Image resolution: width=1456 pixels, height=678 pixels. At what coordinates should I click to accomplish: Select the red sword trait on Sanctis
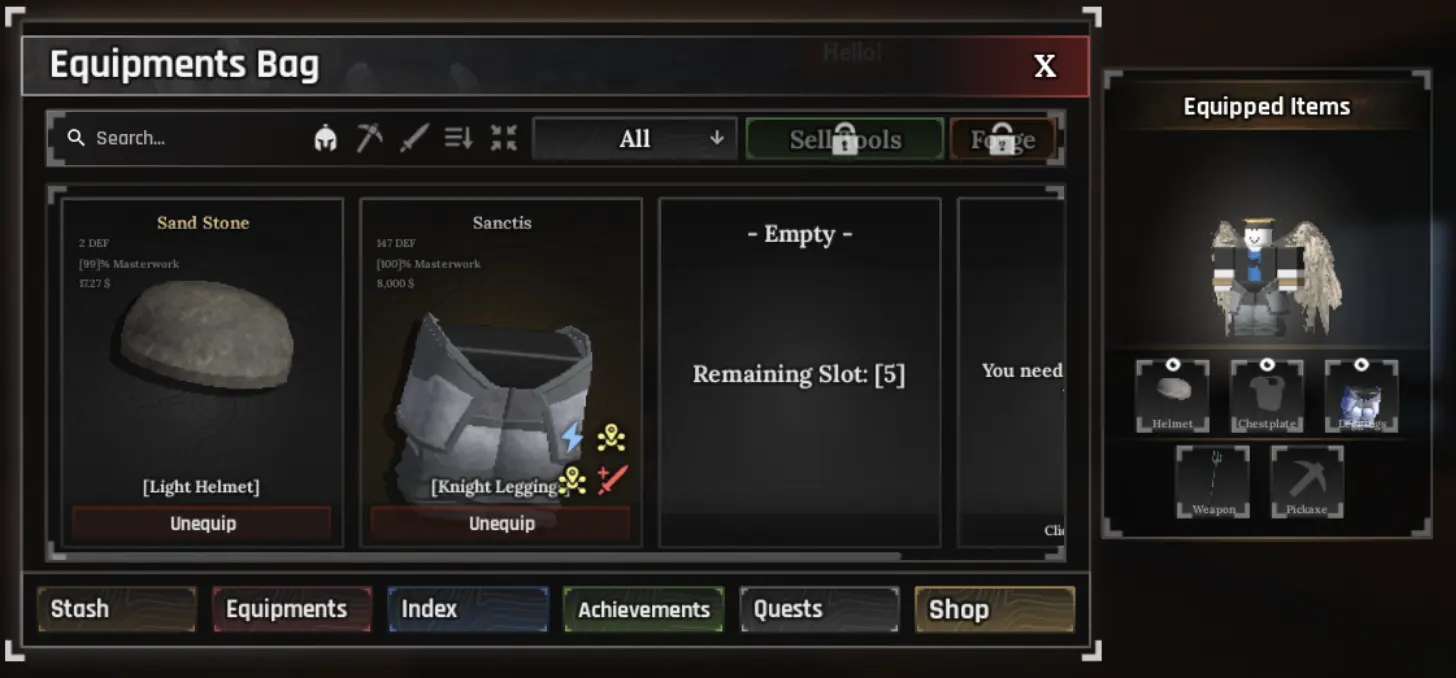[x=612, y=480]
